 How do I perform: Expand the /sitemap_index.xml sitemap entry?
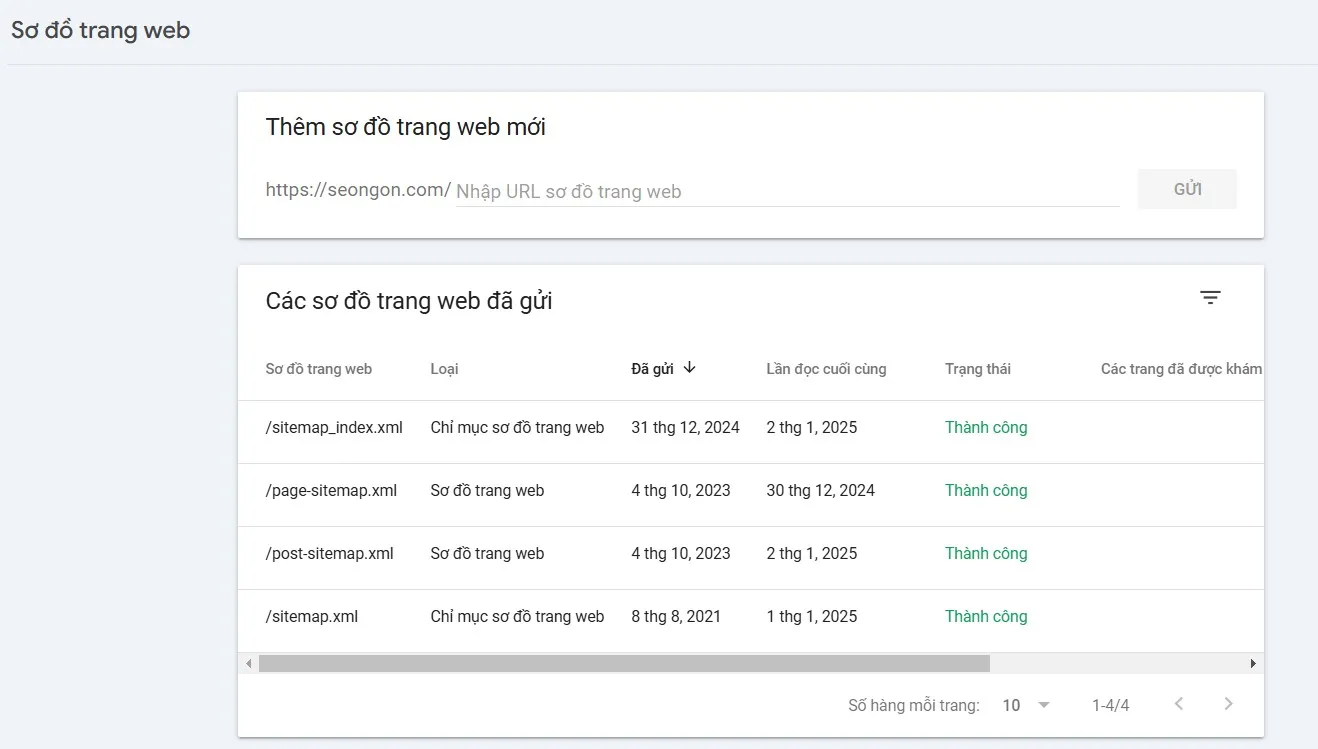point(334,427)
